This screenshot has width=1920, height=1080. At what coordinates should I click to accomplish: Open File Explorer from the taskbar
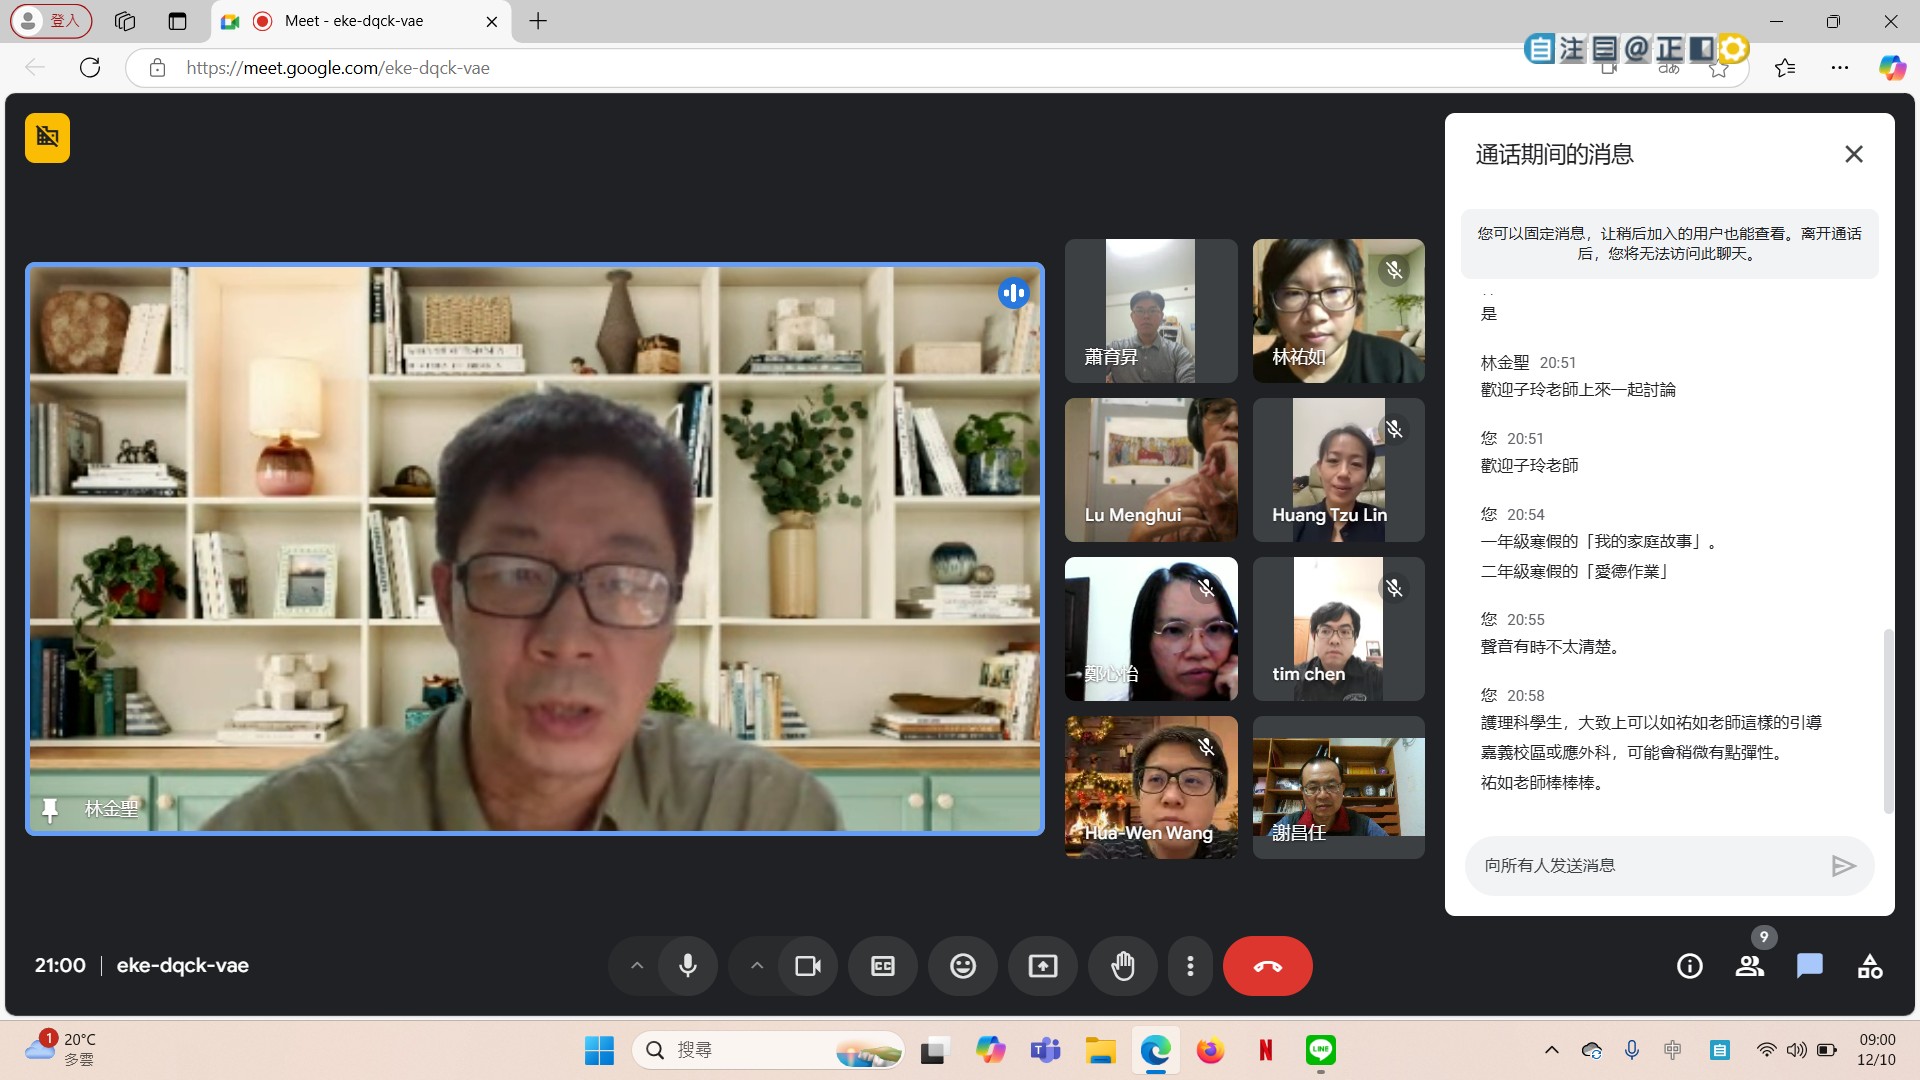coord(1100,1050)
